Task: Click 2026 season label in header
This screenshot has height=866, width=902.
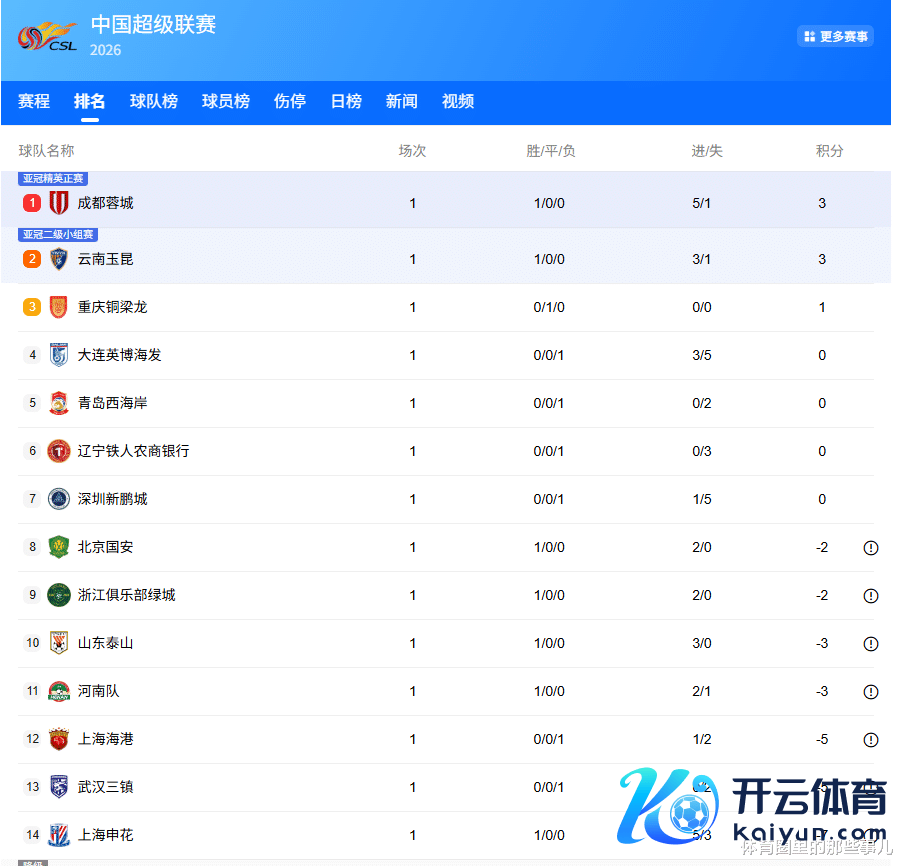Action: [x=106, y=50]
